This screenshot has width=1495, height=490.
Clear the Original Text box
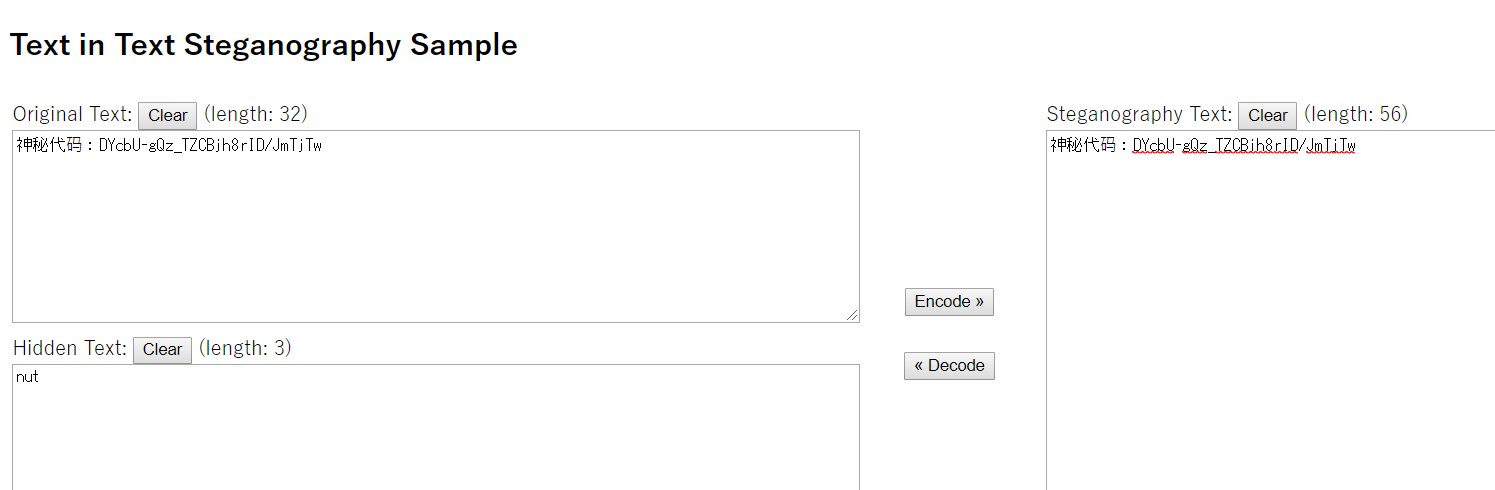pyautogui.click(x=167, y=115)
